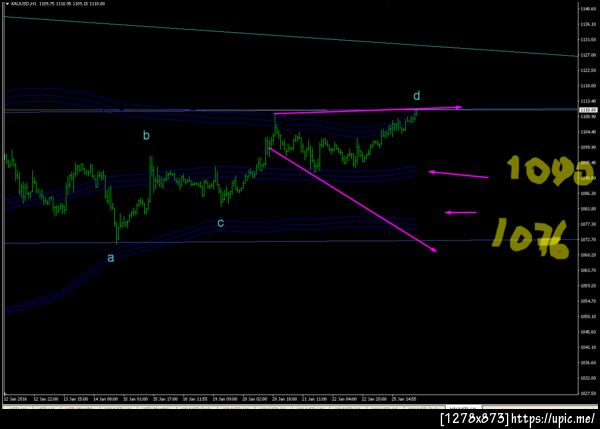Click price axis value 1104.40
The image size is (600, 429).
coord(588,132)
